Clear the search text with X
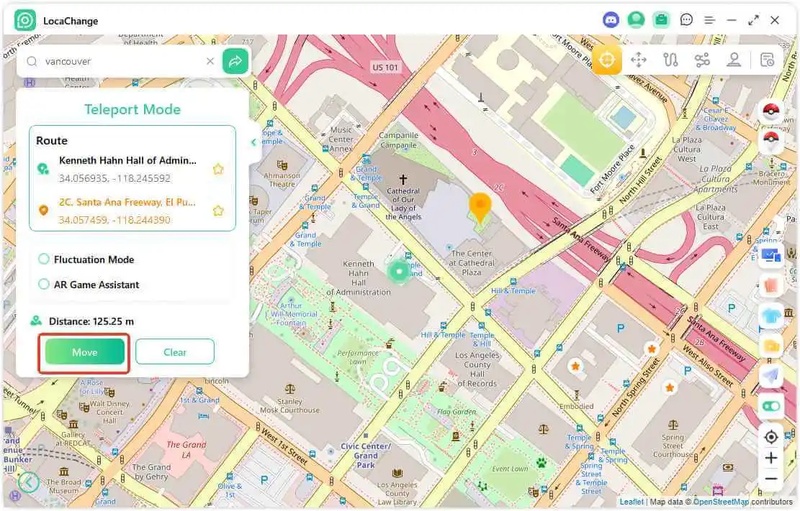 tap(210, 61)
